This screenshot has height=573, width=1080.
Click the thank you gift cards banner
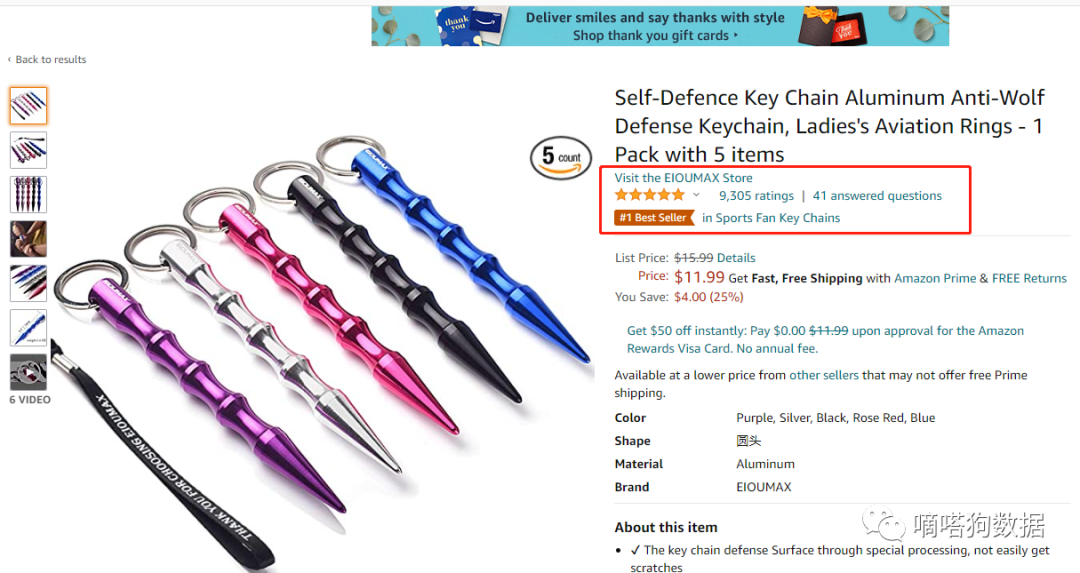click(x=660, y=26)
